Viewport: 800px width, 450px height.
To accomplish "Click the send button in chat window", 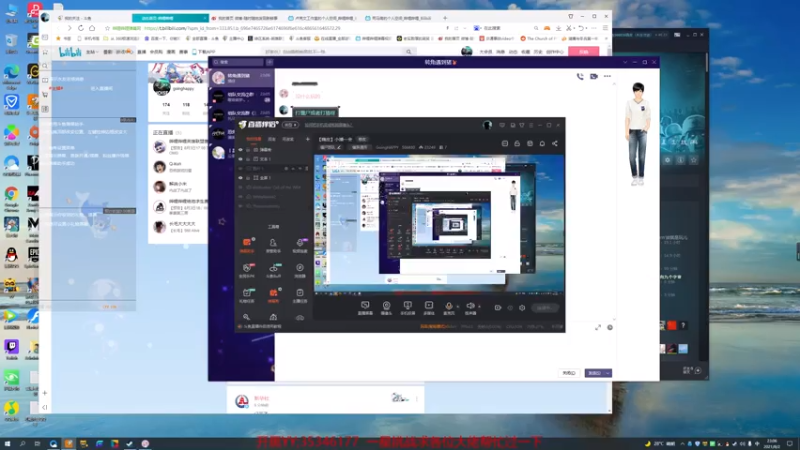I will [x=594, y=373].
